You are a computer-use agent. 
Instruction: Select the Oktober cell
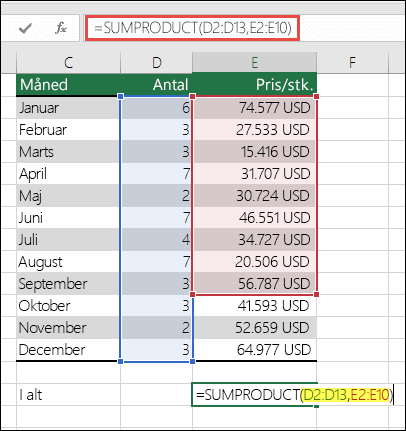[68, 306]
